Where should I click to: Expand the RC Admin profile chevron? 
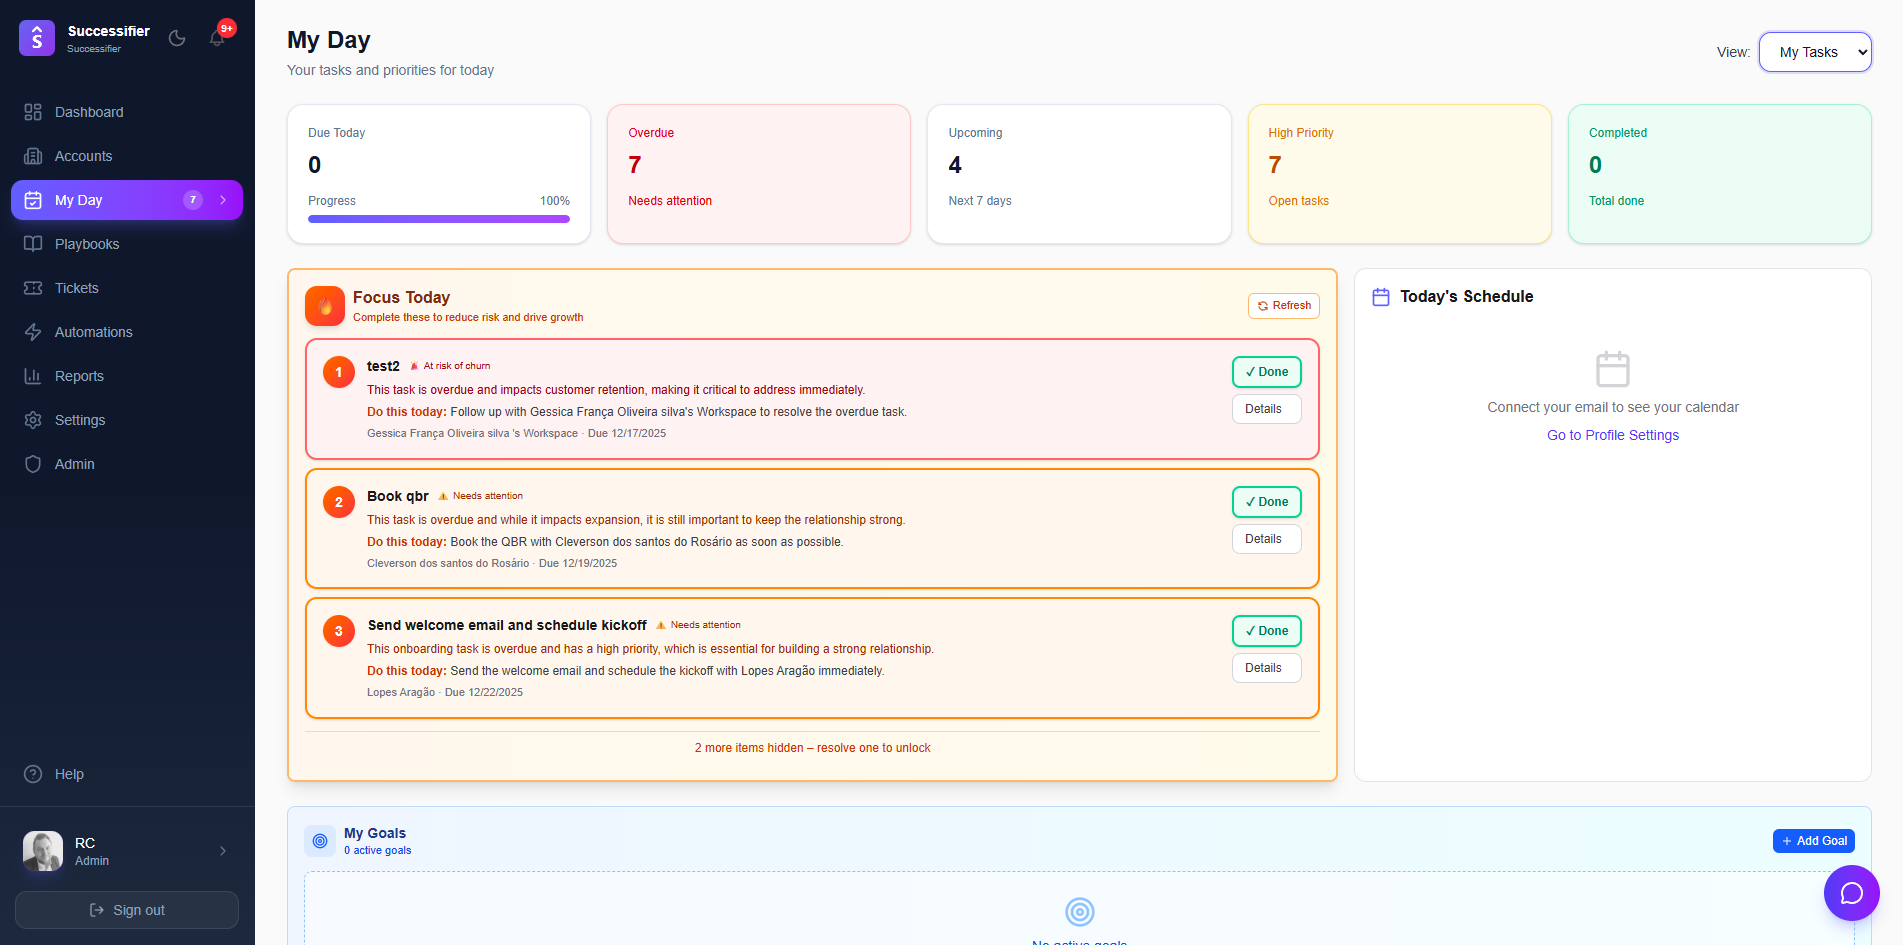pos(223,851)
